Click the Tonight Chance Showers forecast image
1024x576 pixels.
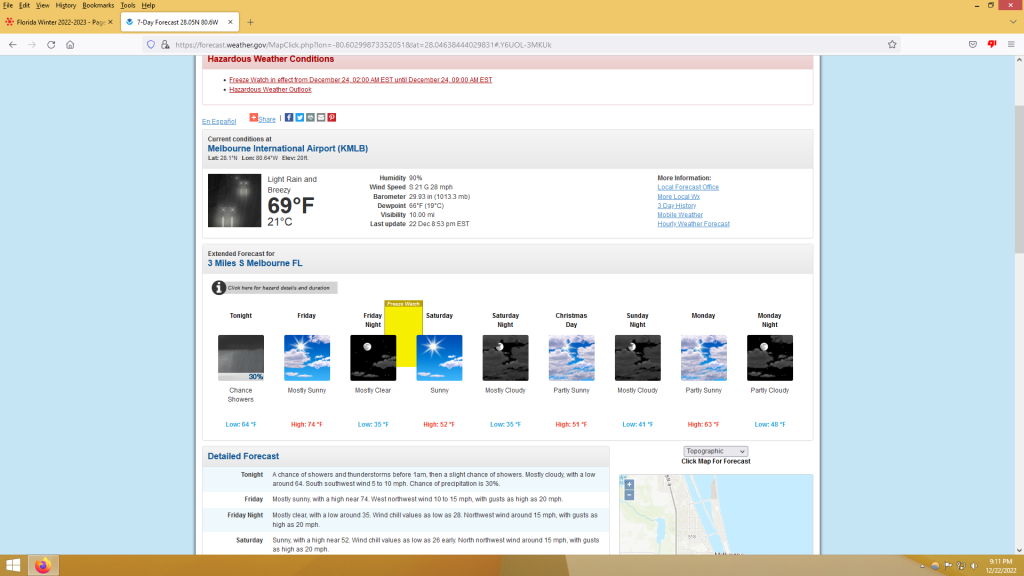click(241, 358)
